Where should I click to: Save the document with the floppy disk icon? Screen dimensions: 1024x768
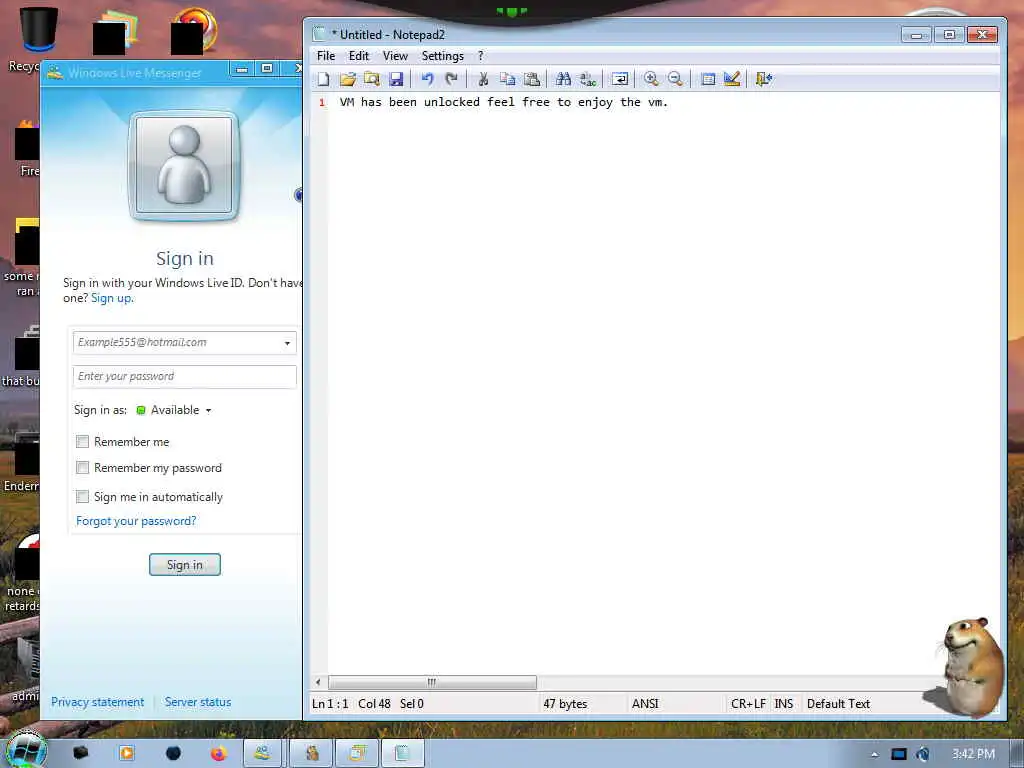[x=396, y=79]
